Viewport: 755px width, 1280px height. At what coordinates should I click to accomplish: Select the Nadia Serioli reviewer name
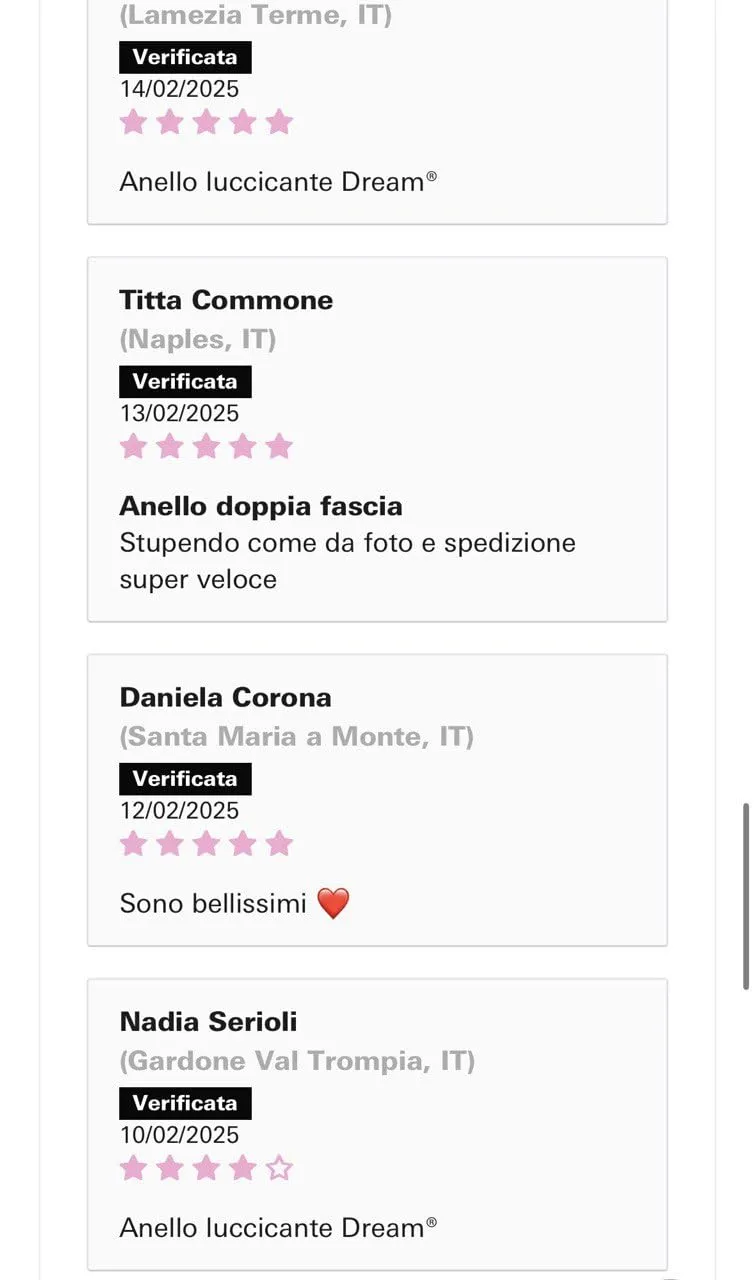(208, 1021)
